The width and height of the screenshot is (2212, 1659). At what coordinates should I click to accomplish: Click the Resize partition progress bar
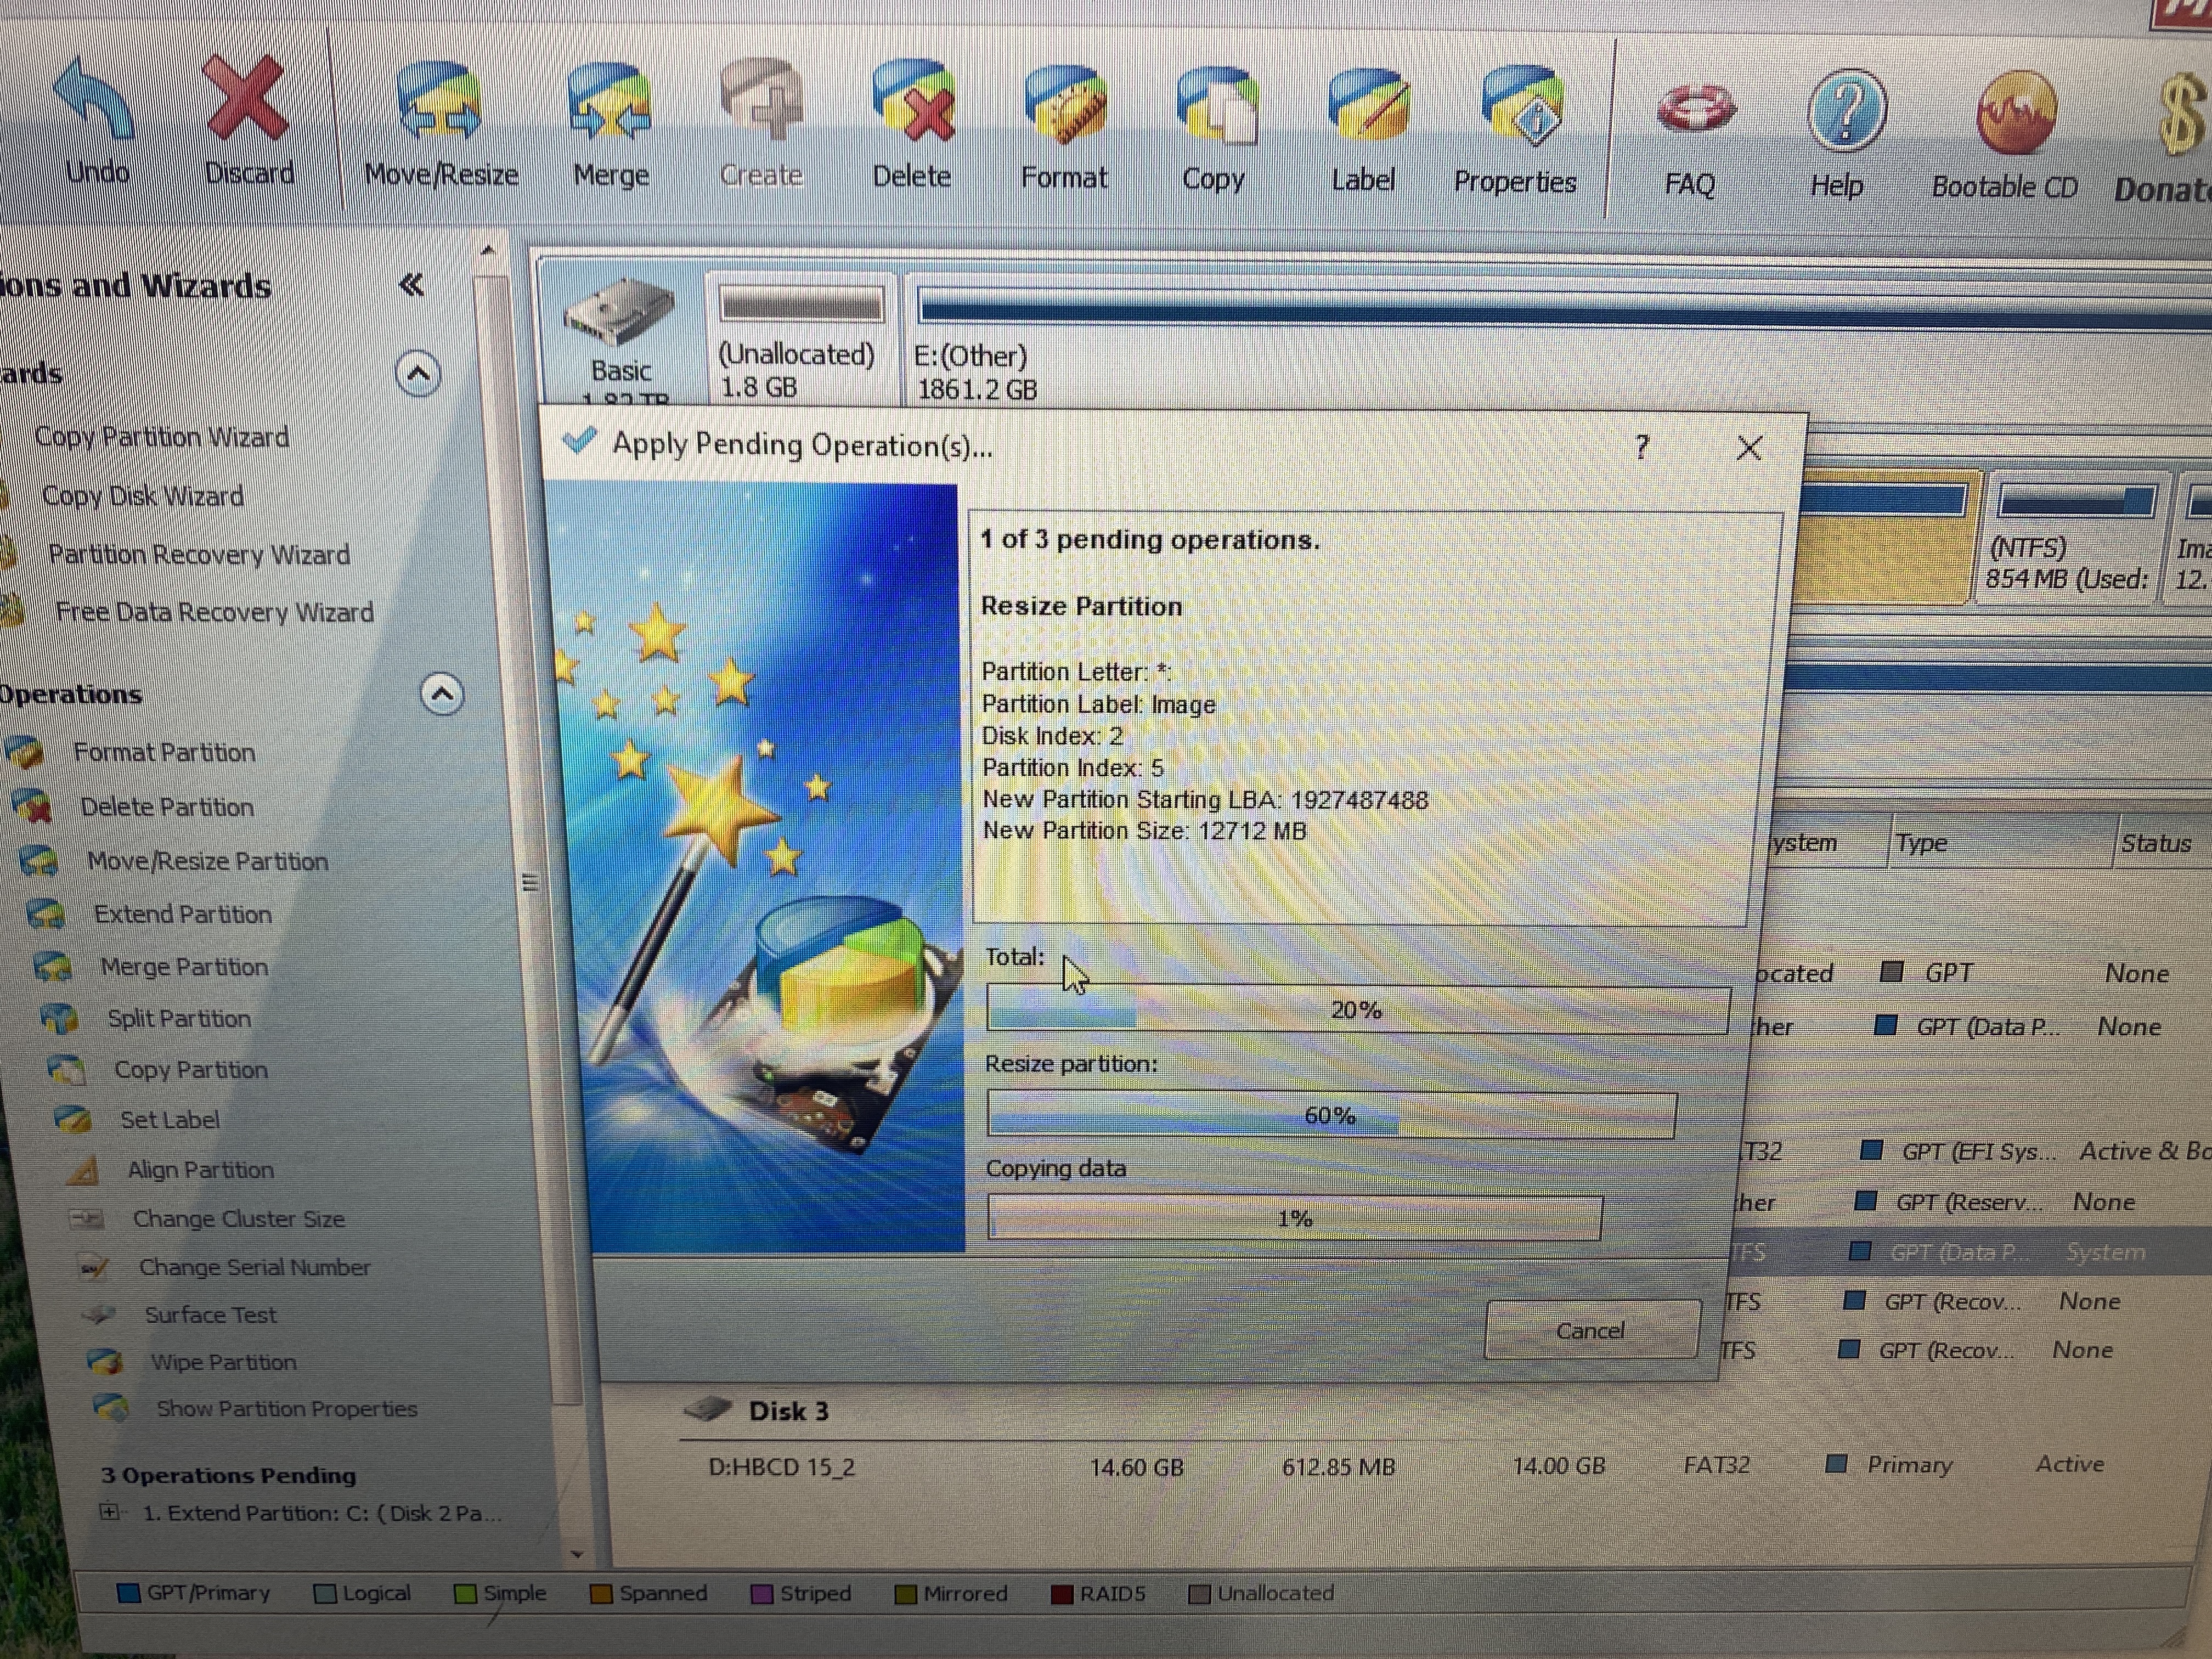click(1331, 1115)
